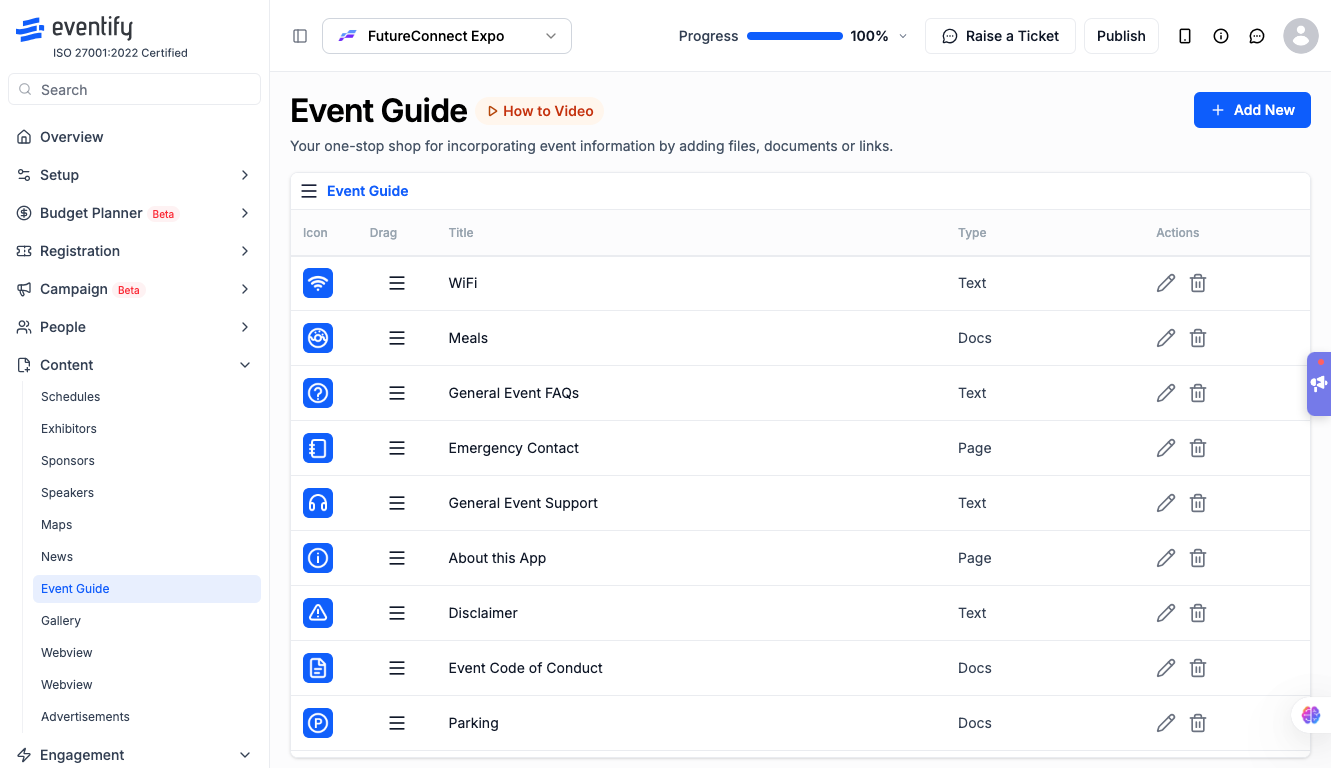Edit the General Event FAQs entry
Viewport: 1331px width, 768px height.
point(1165,393)
